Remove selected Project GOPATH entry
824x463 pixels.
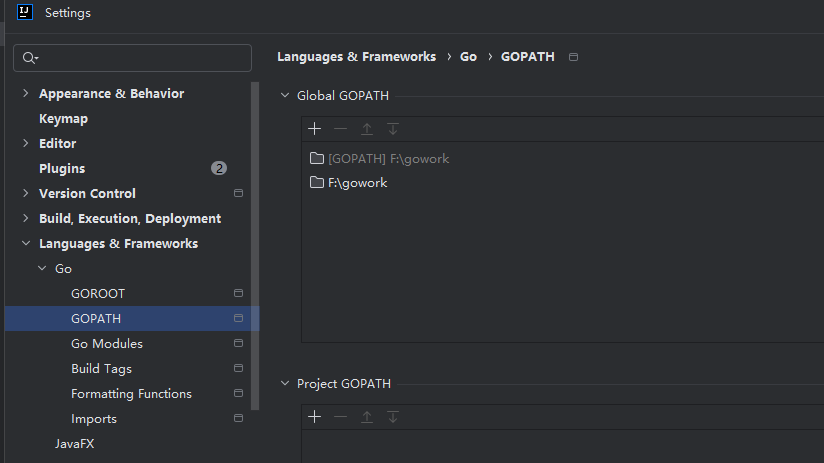click(341, 417)
